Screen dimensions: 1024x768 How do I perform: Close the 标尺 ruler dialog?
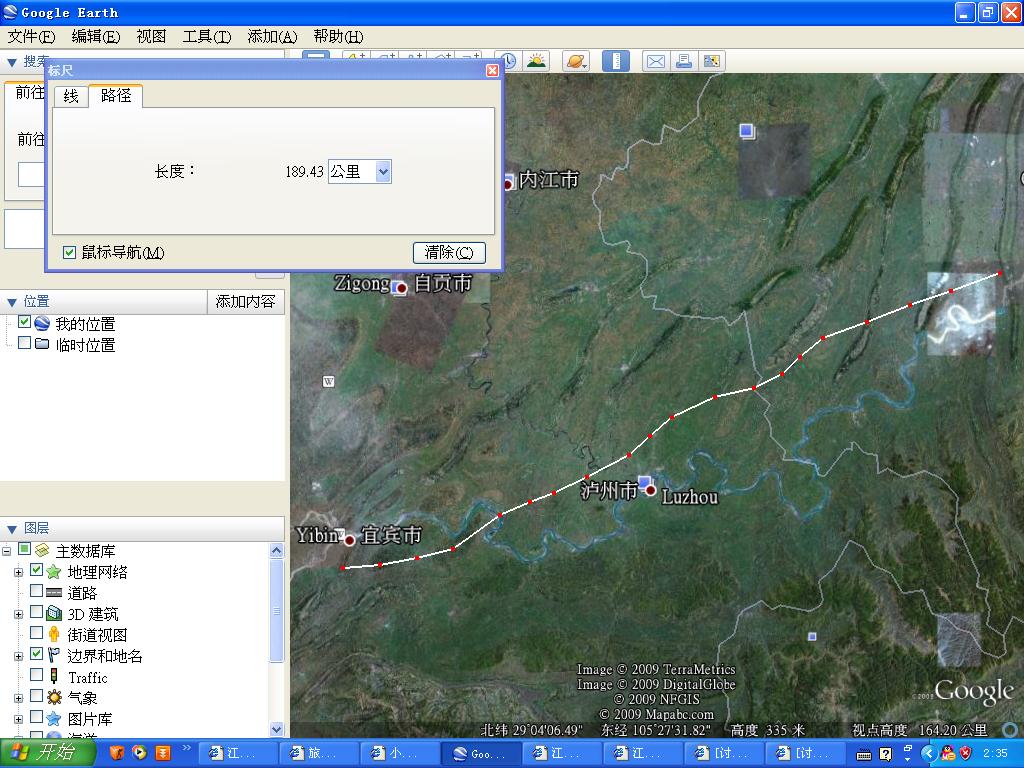(492, 70)
